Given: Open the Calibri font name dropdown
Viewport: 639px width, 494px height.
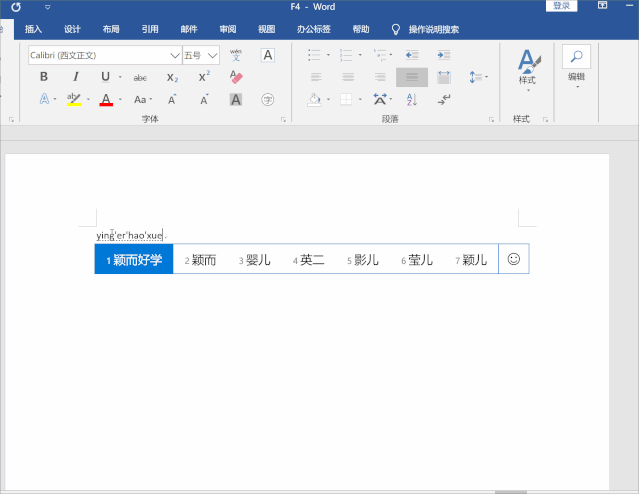Looking at the screenshot, I should (175, 56).
